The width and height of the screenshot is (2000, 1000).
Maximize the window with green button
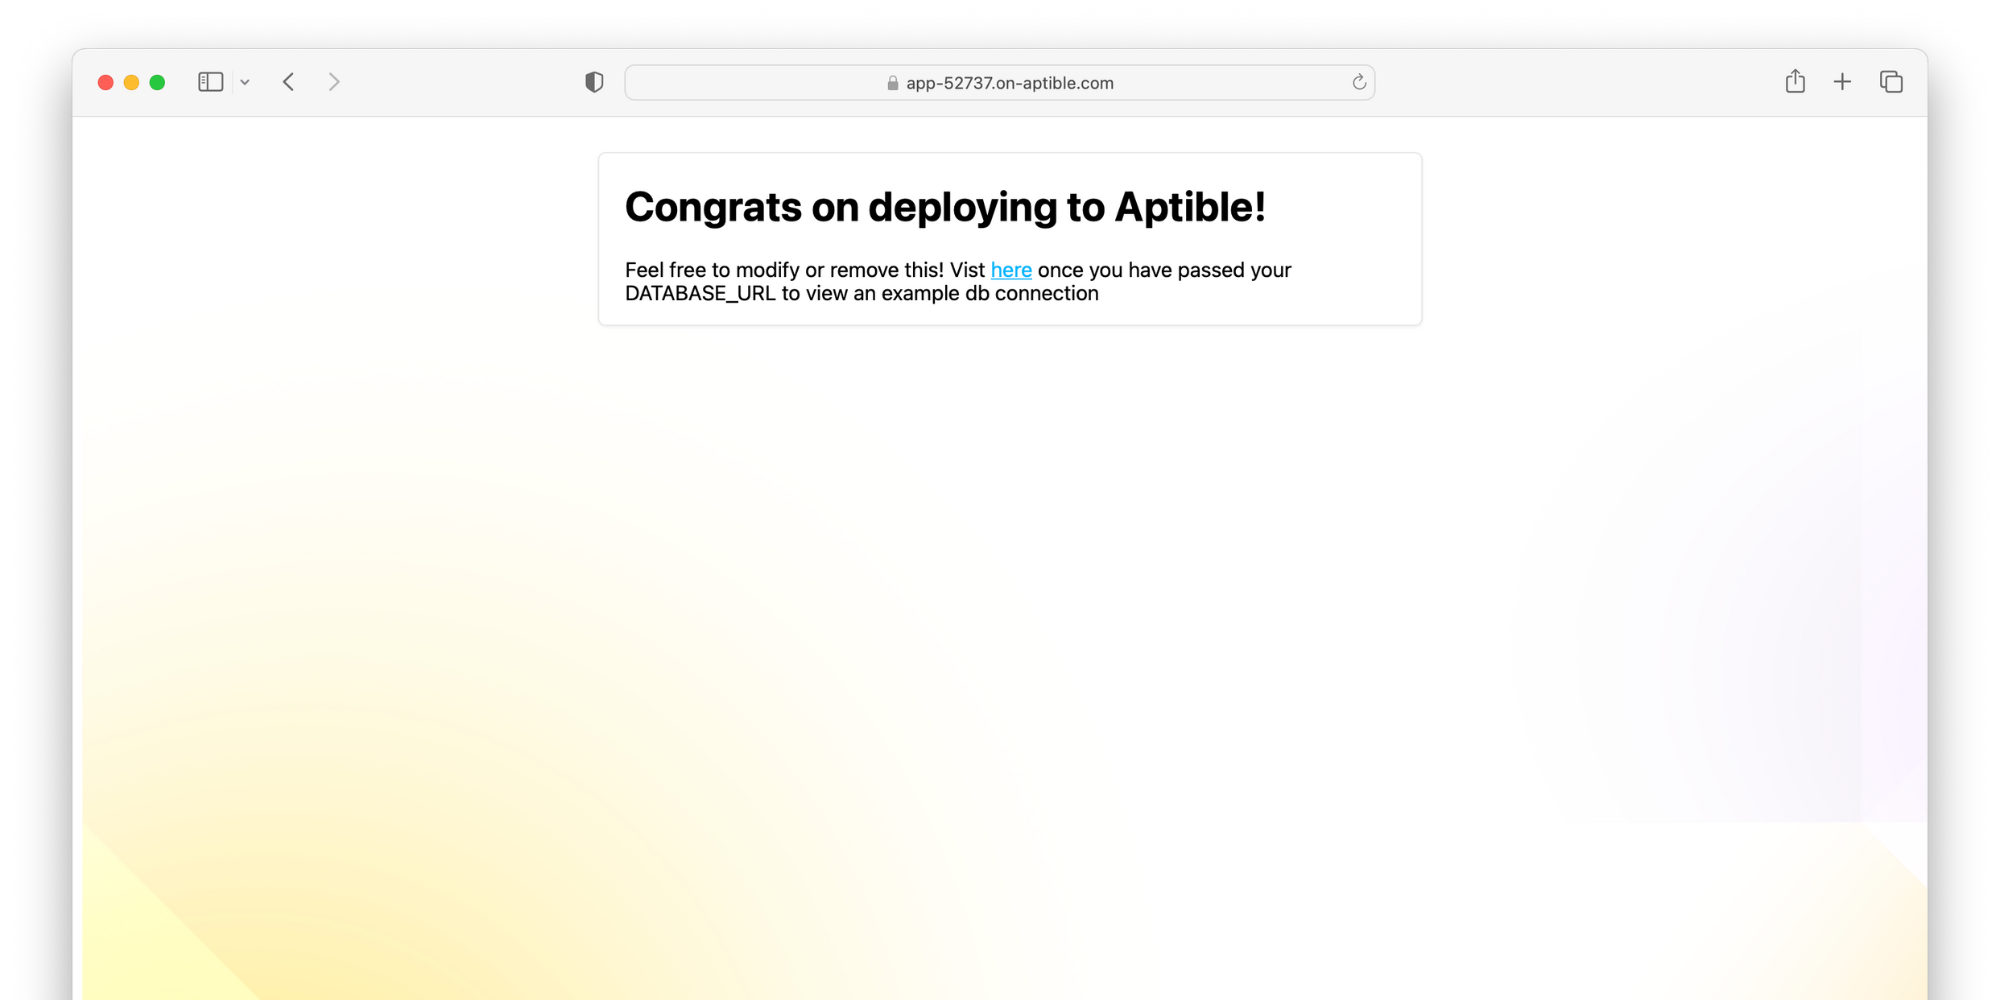point(157,82)
